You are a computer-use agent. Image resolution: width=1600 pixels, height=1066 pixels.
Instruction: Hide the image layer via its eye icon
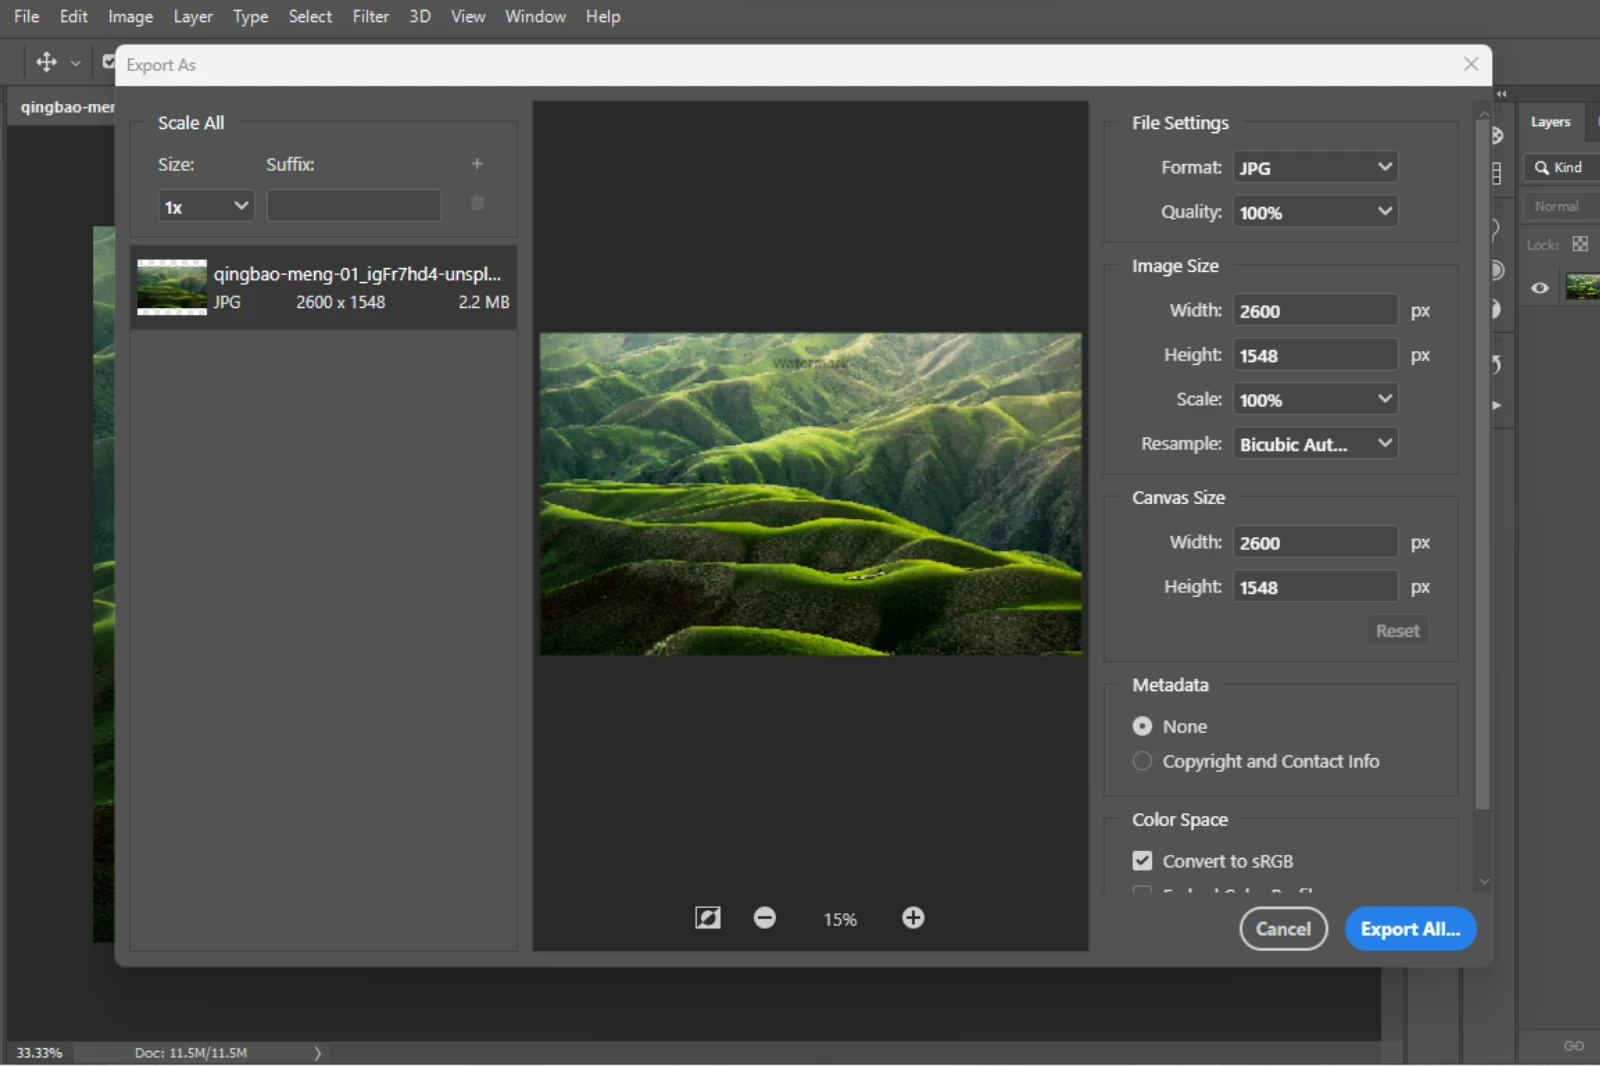[1538, 287]
